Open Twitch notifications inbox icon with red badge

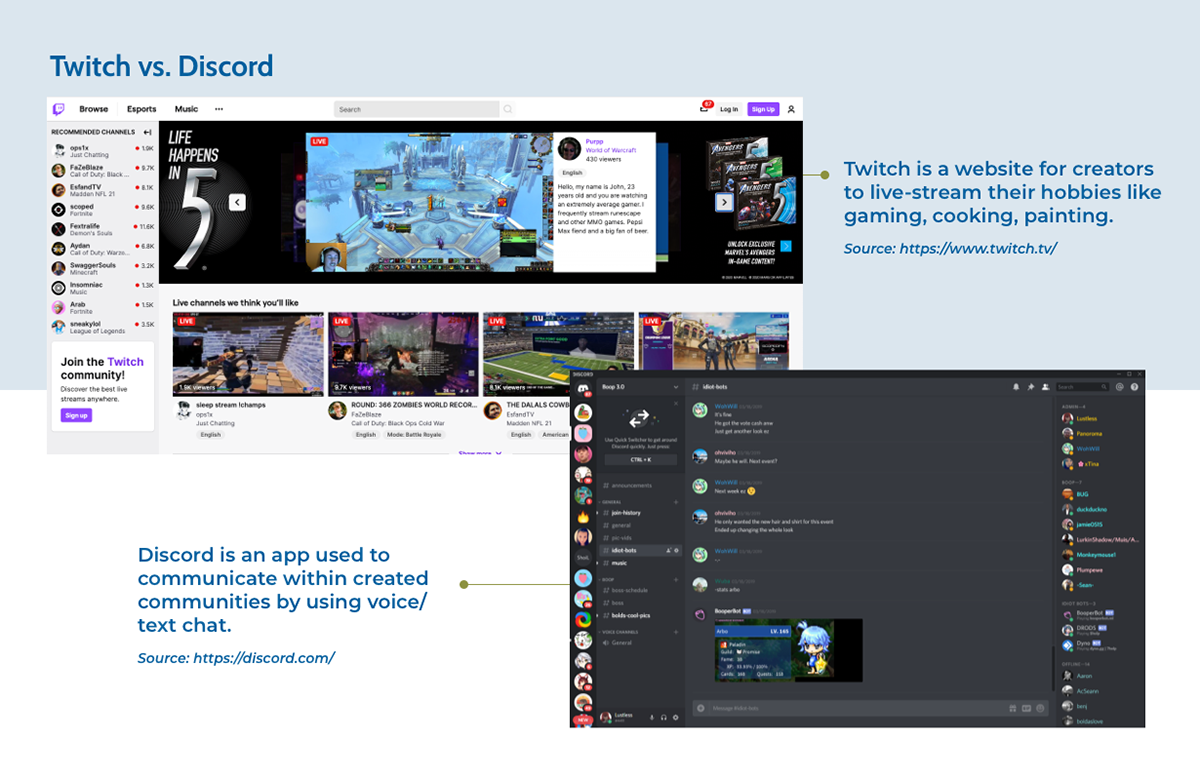pos(706,108)
